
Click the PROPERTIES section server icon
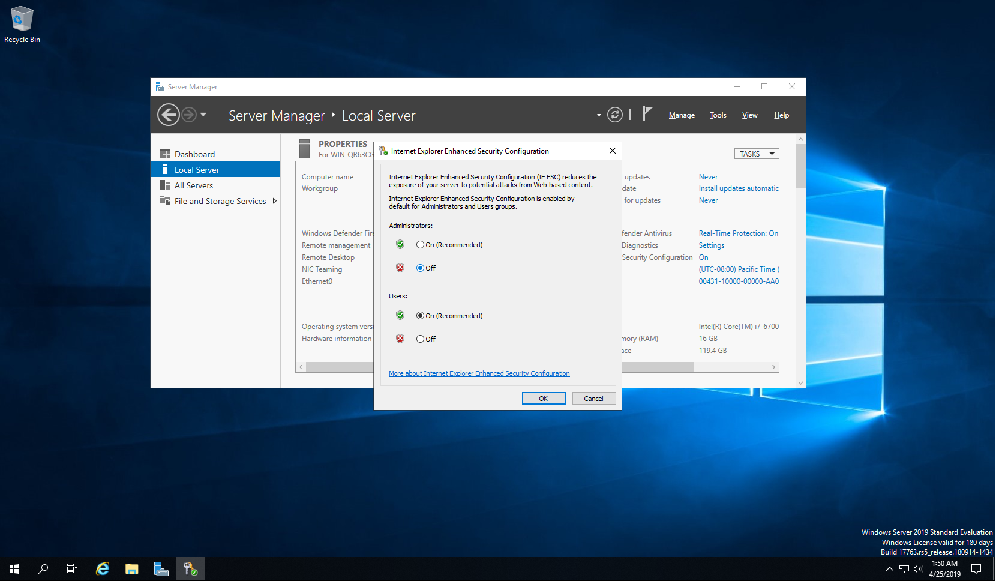pyautogui.click(x=305, y=148)
